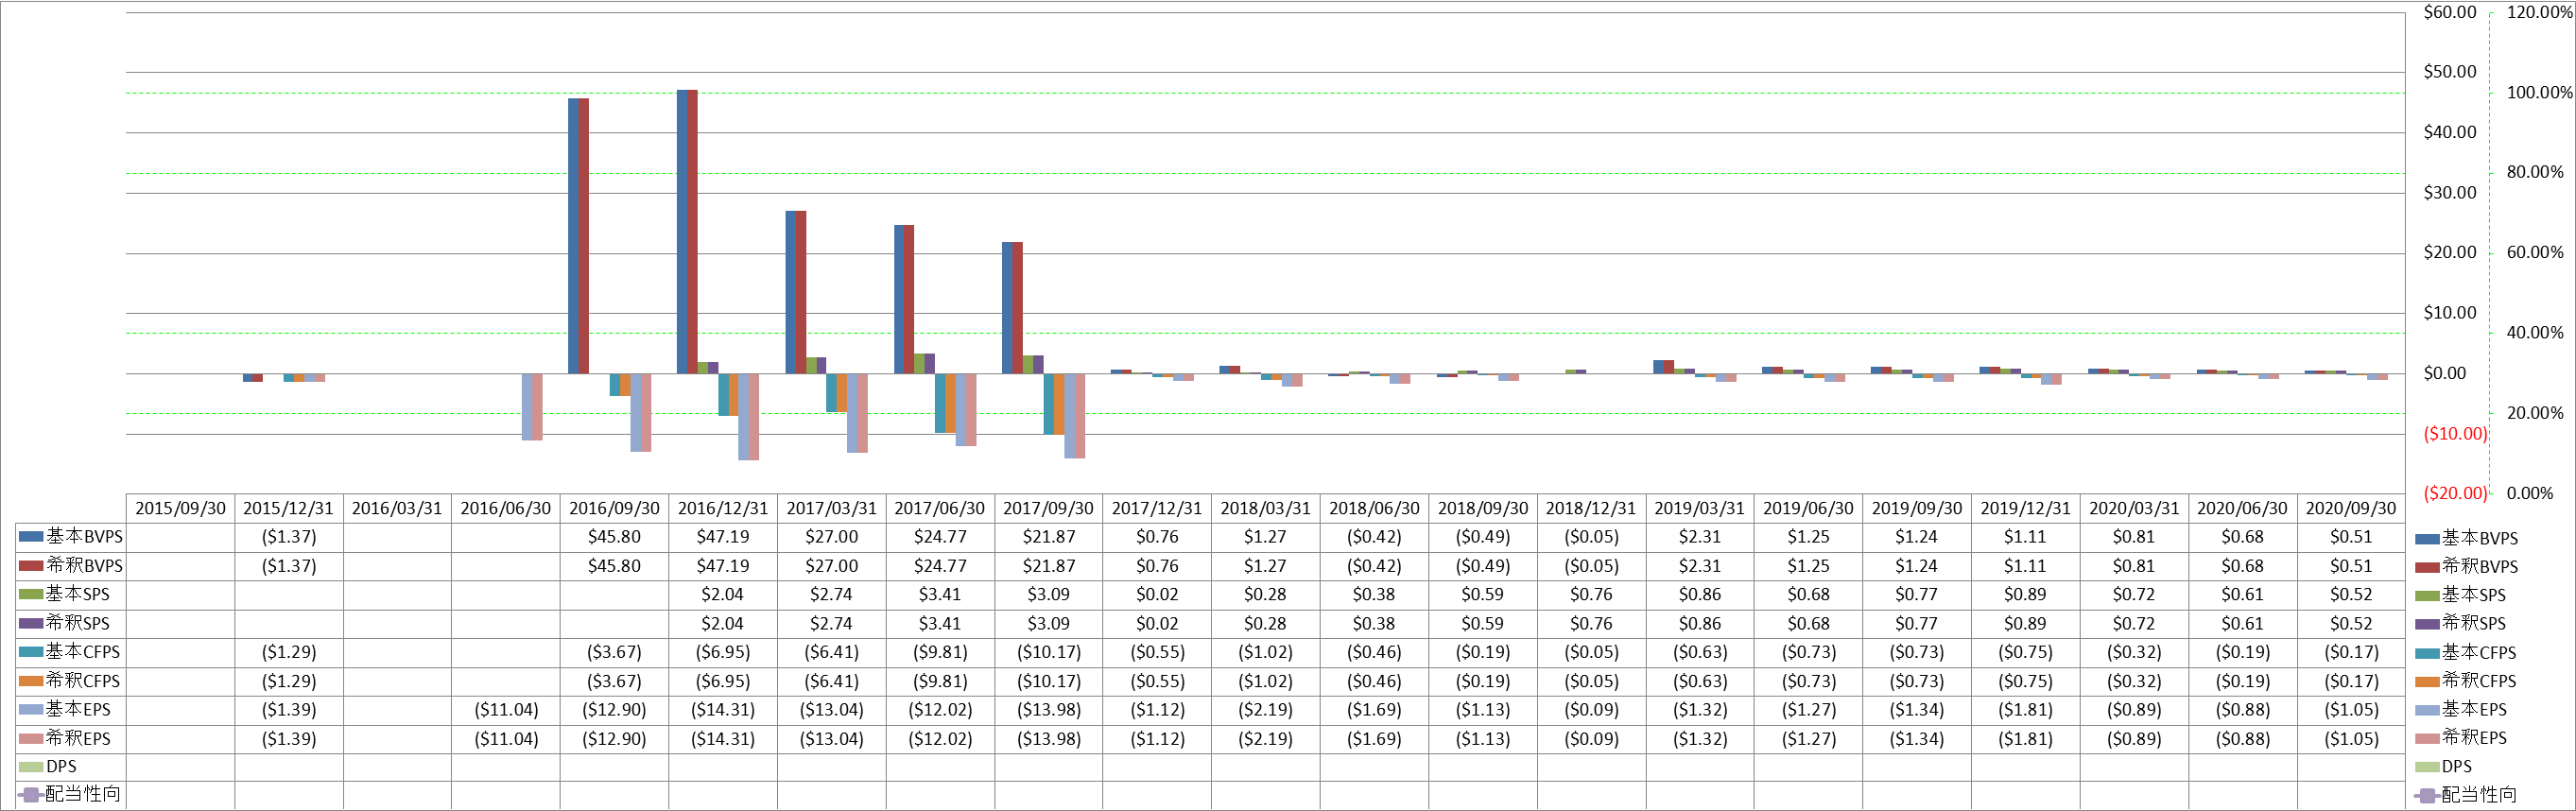The width and height of the screenshot is (2576, 811).
Task: Select the 2018/06/30 column header
Action: [x=1374, y=508]
